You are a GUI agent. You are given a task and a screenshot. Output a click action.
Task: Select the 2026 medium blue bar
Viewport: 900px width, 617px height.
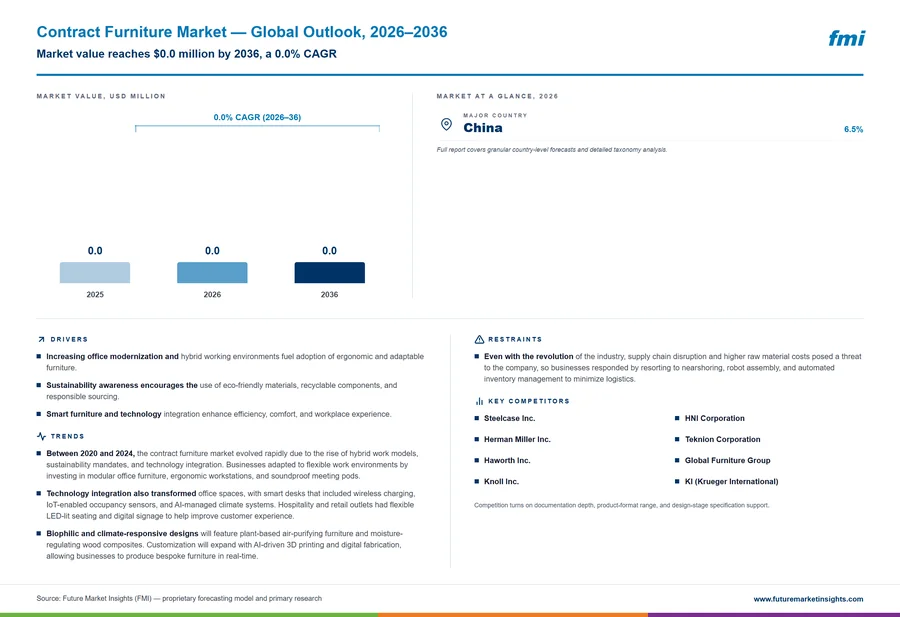[x=212, y=273]
